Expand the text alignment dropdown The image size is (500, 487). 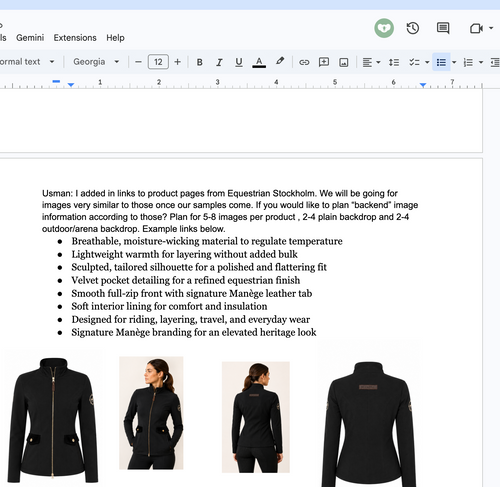[371, 62]
